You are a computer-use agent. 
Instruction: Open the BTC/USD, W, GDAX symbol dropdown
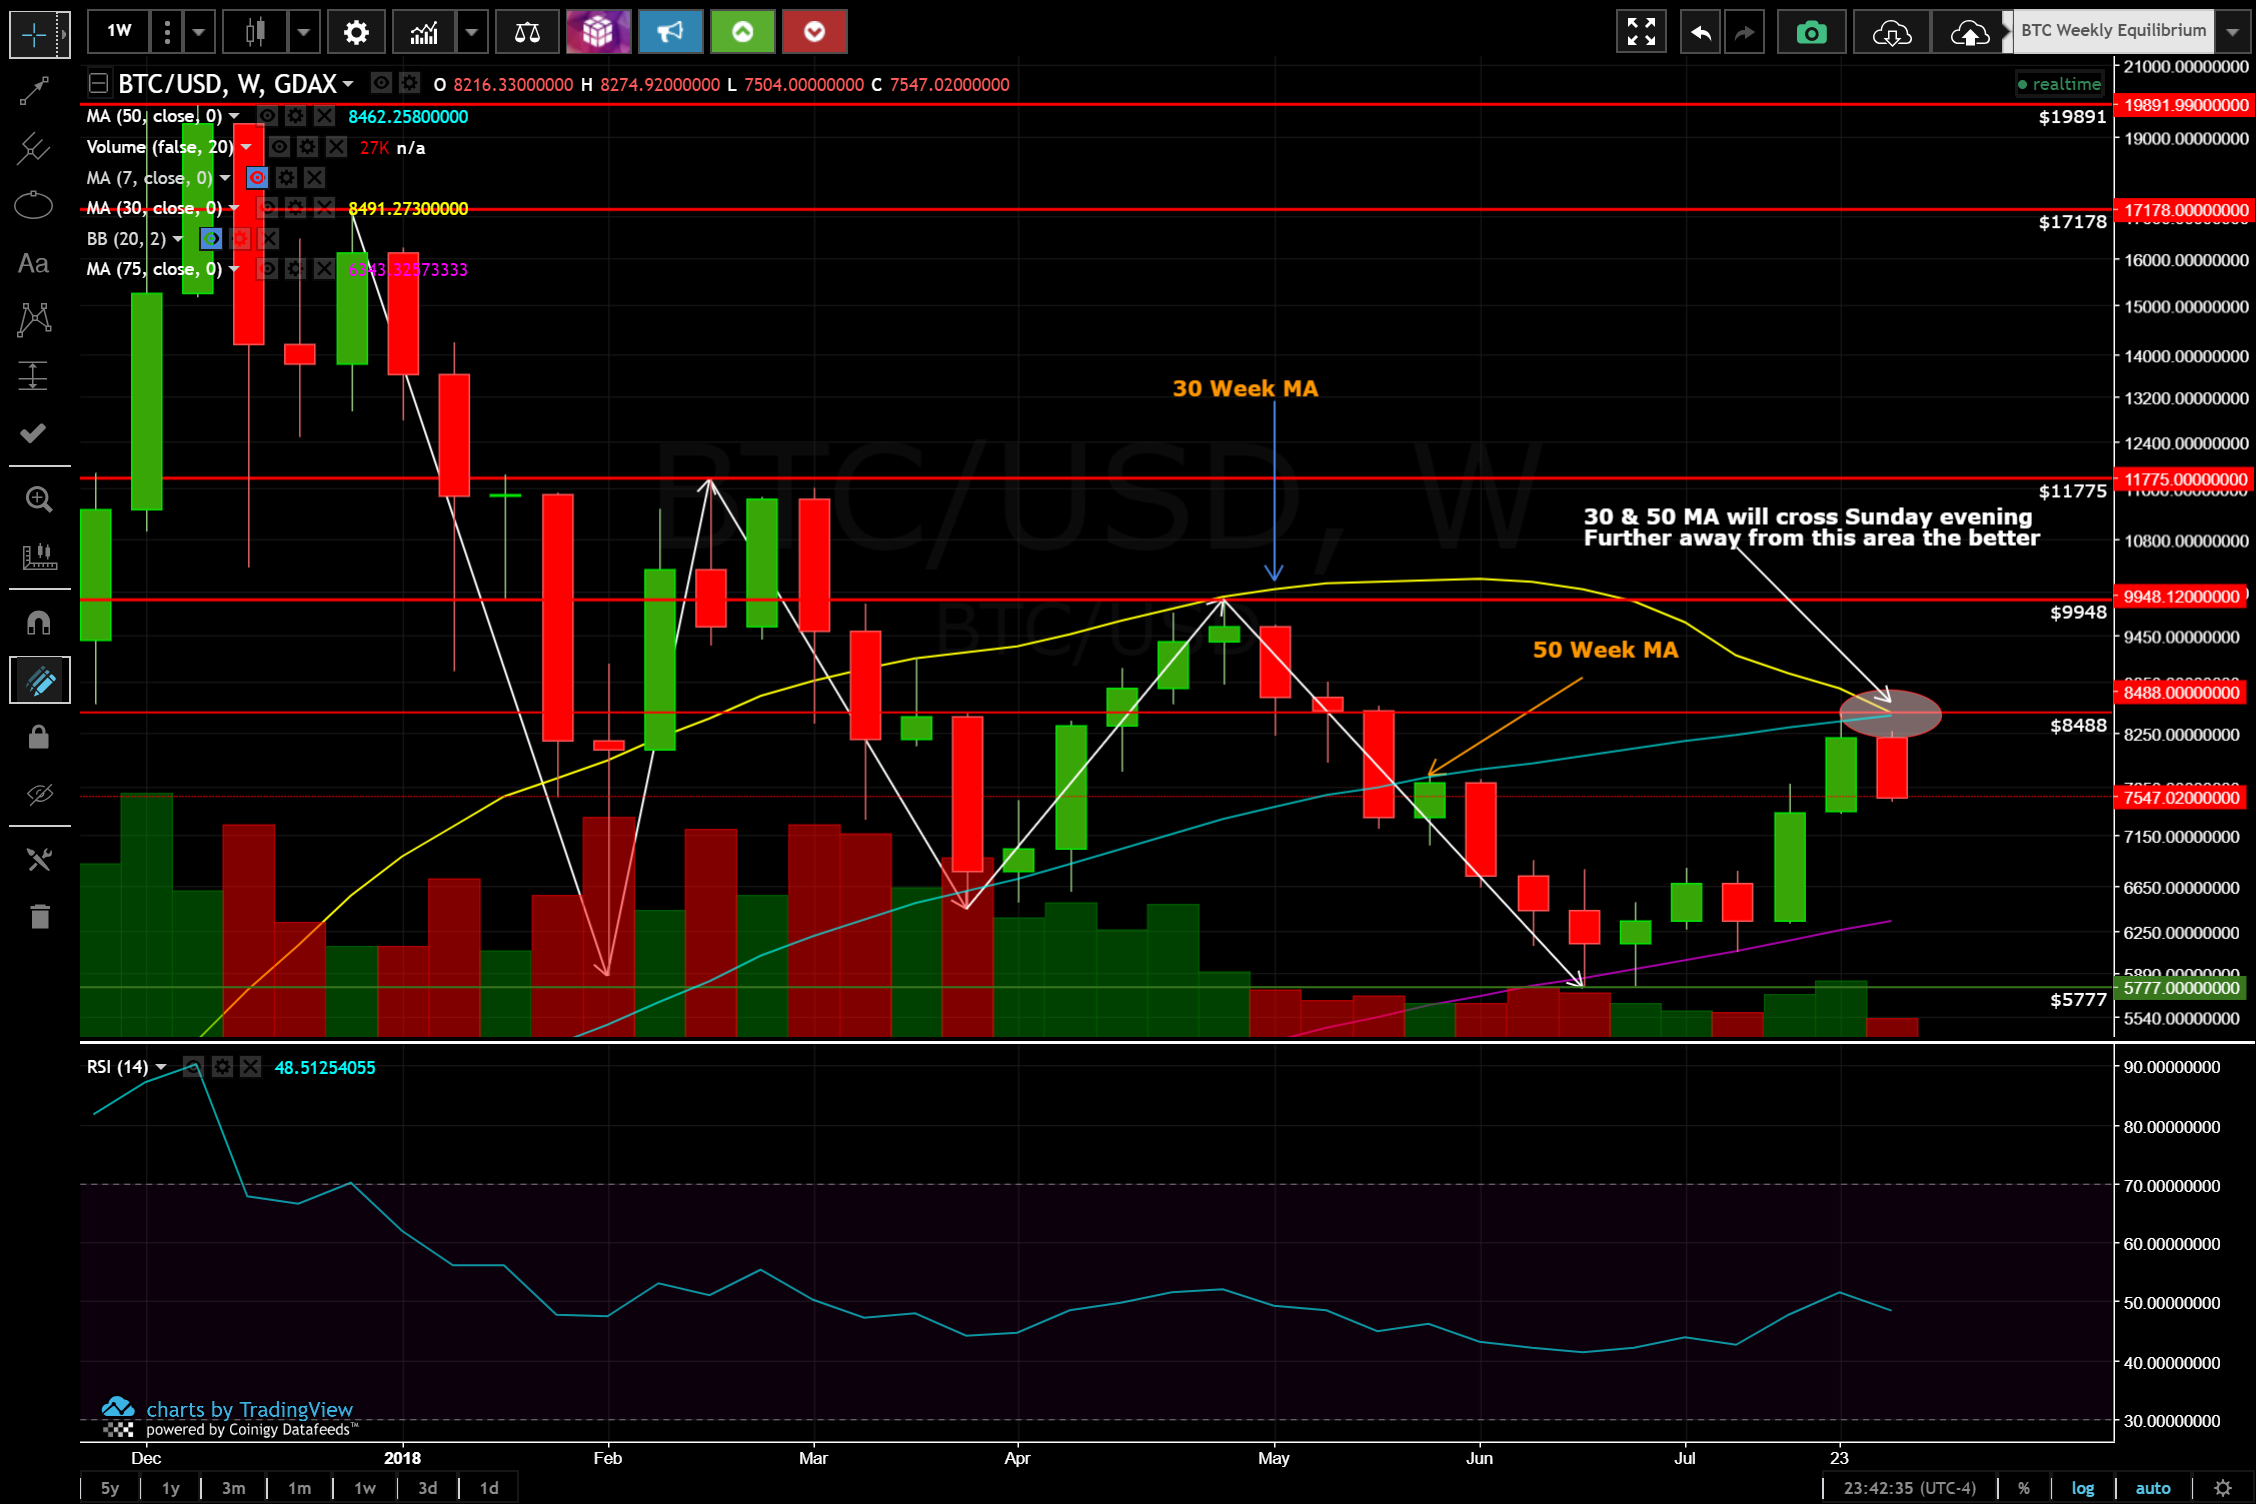348,84
